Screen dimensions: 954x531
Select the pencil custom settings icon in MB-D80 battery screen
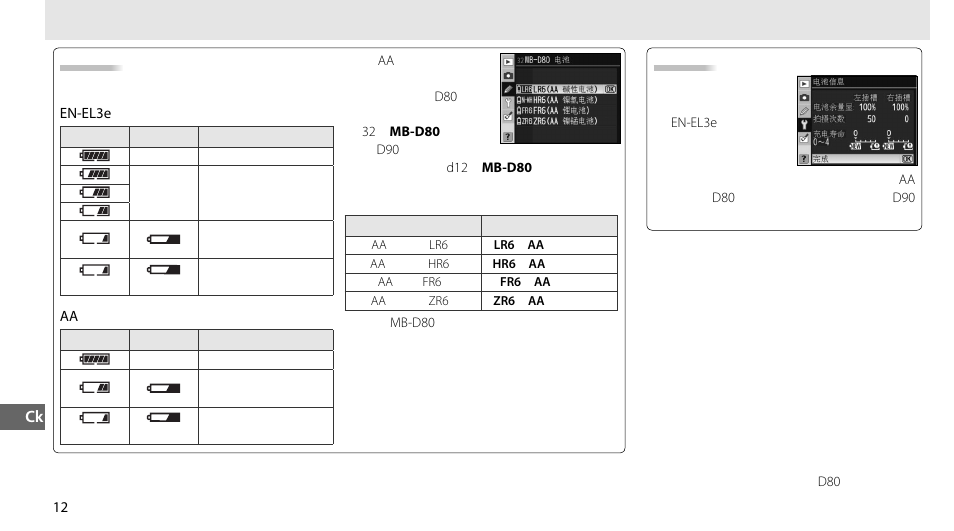coord(508,89)
